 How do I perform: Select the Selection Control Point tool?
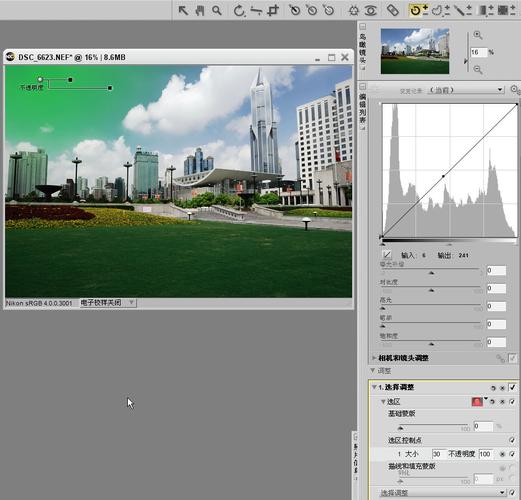pos(419,11)
